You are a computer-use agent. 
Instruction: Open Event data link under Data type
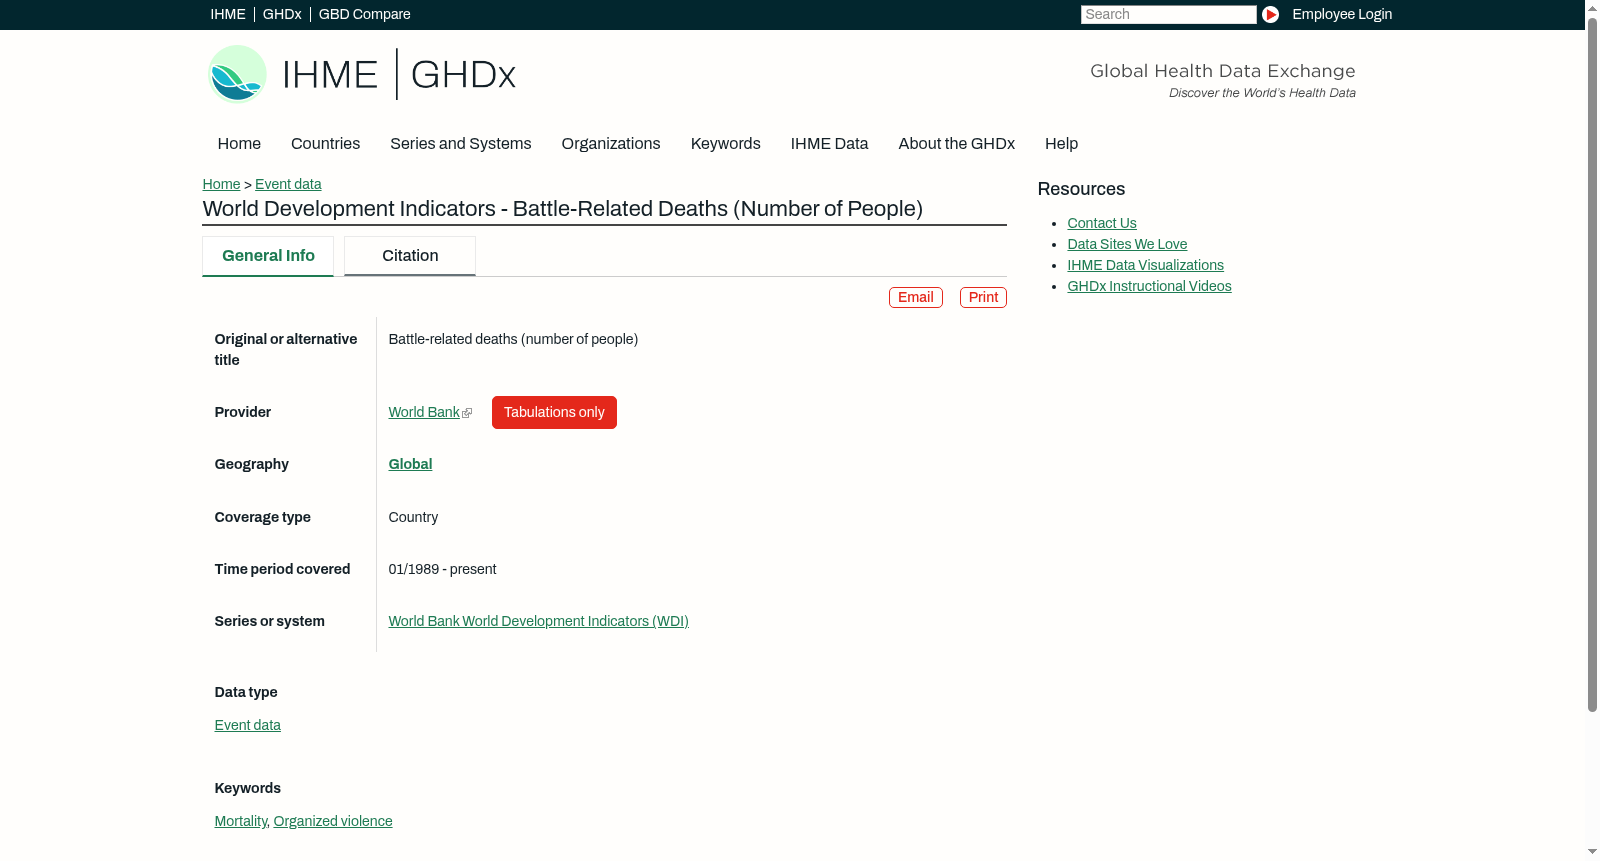coord(247,725)
